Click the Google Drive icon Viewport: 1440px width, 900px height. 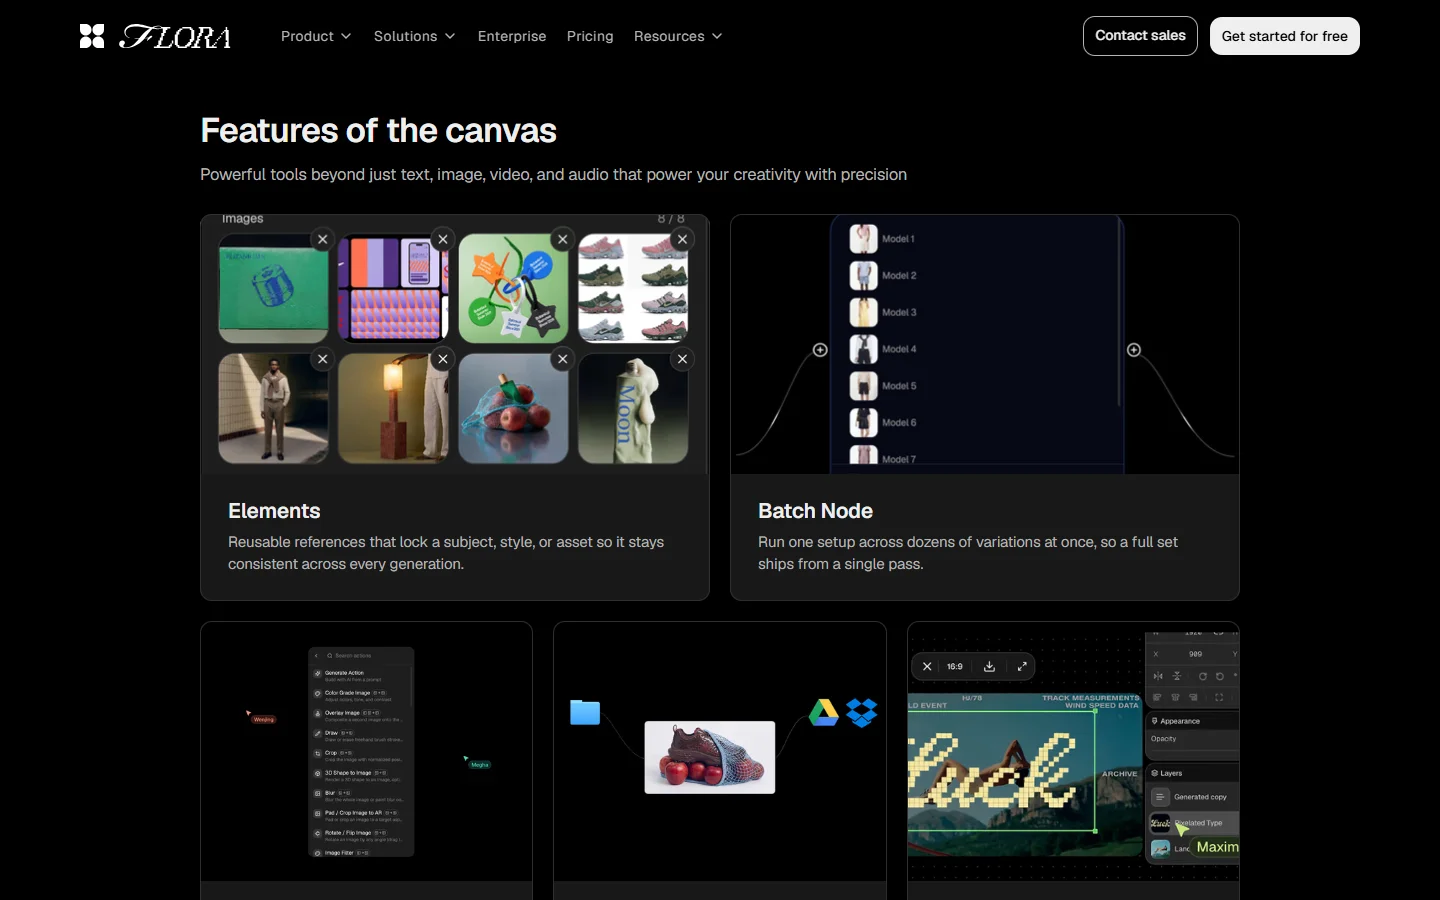click(x=824, y=712)
